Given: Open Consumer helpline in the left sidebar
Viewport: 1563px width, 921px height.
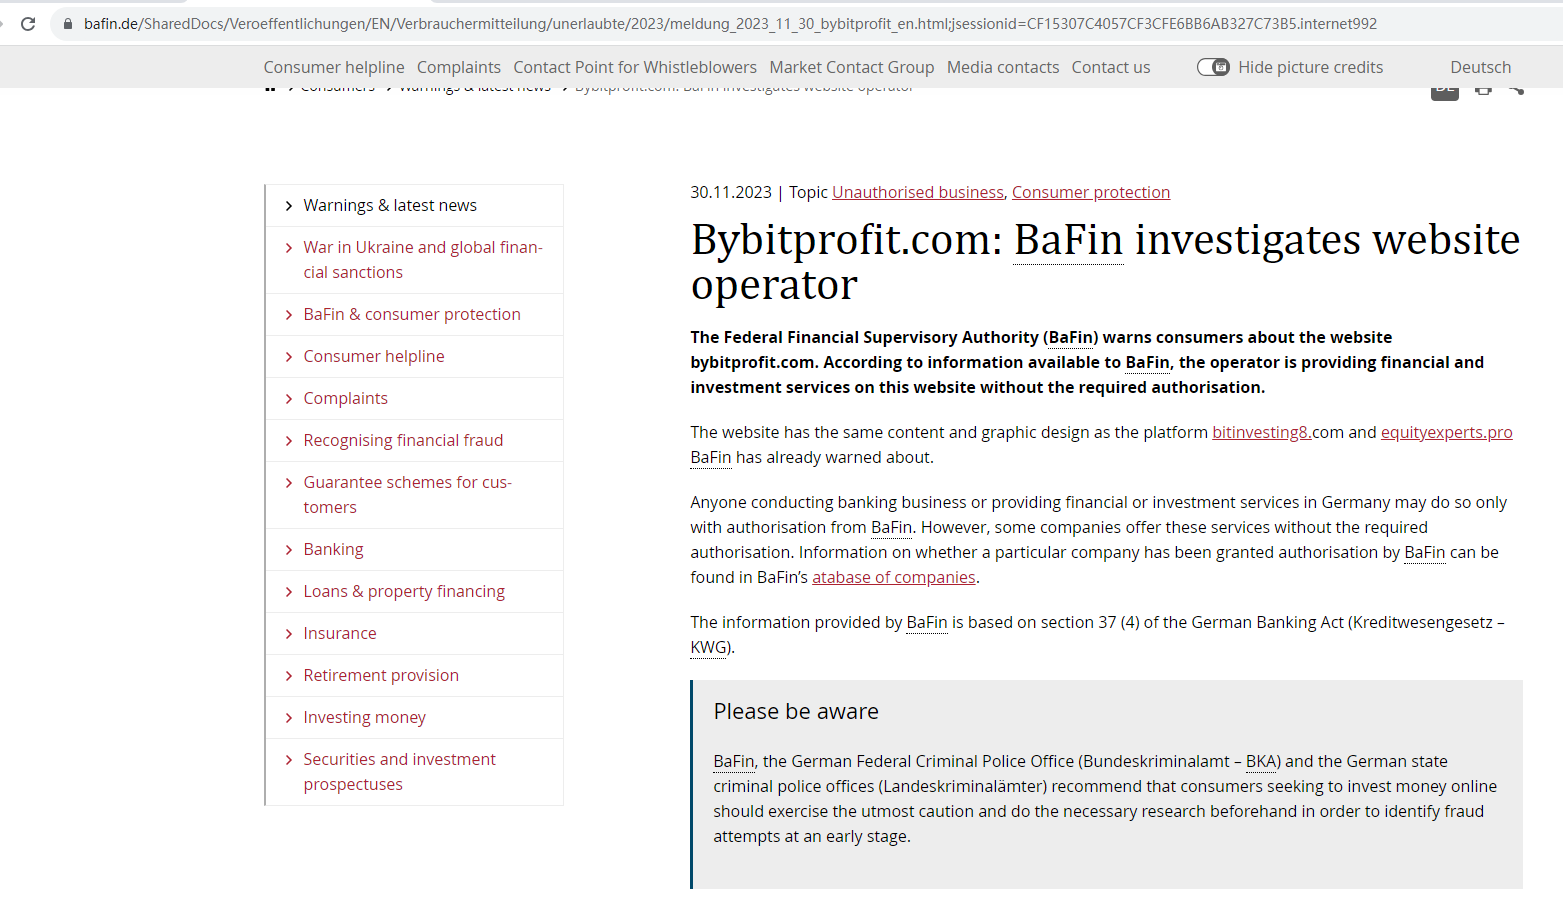Looking at the screenshot, I should click(x=374, y=356).
